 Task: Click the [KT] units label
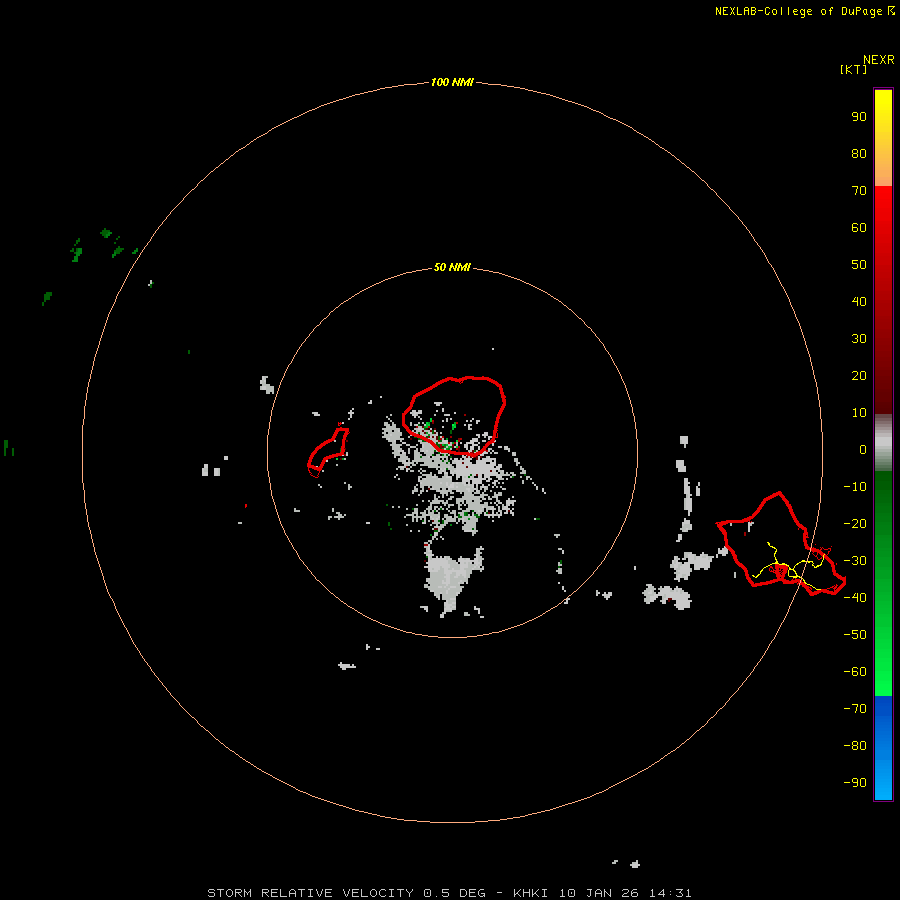coord(853,69)
